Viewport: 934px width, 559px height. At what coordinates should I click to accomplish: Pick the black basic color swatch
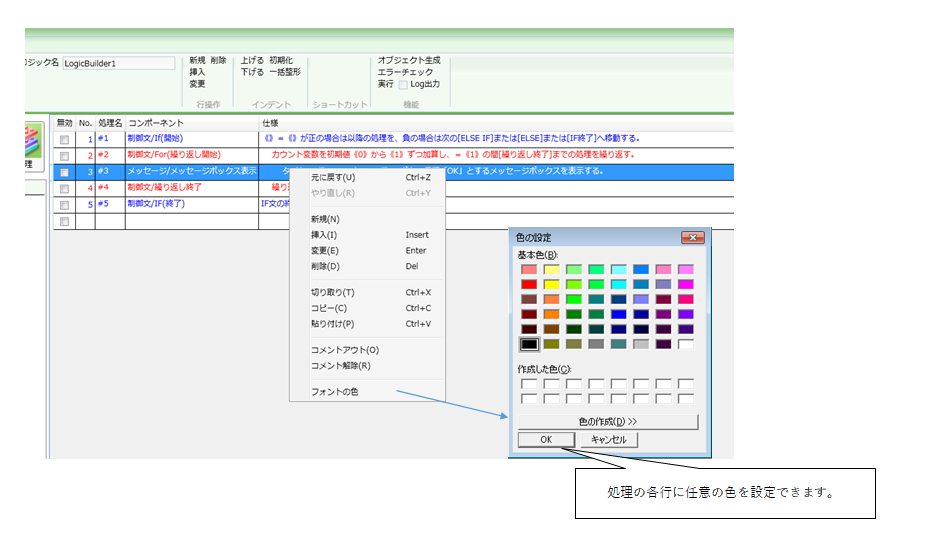[529, 344]
